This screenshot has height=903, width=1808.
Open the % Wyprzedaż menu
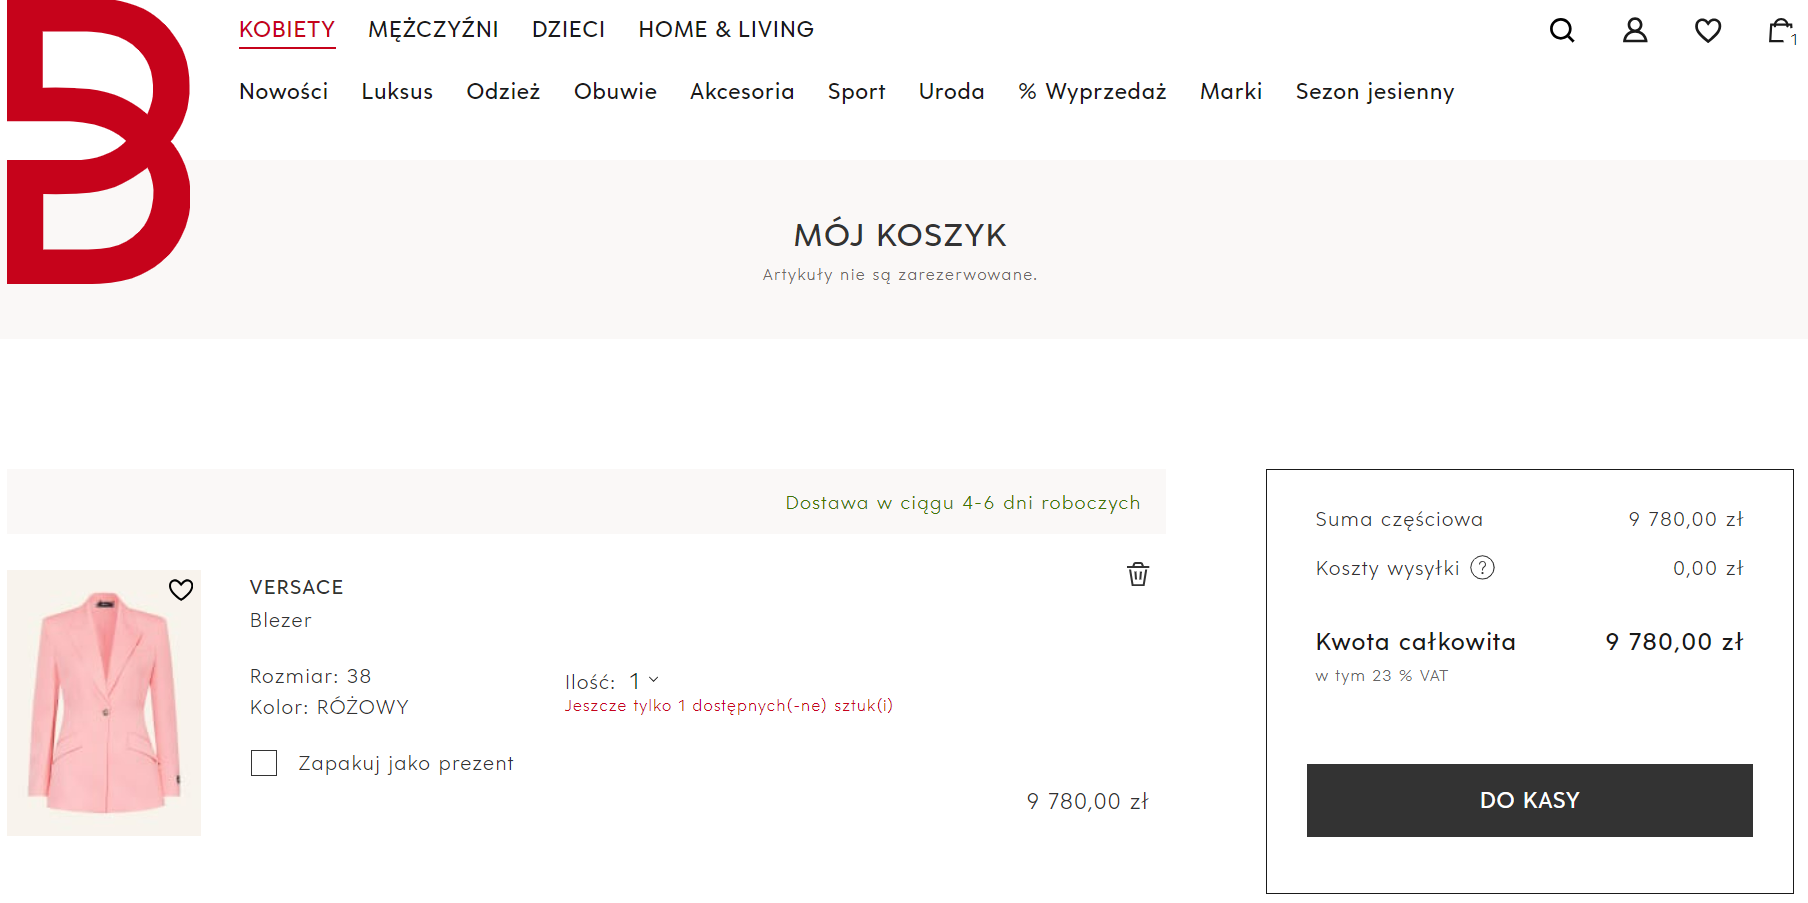(x=1092, y=92)
